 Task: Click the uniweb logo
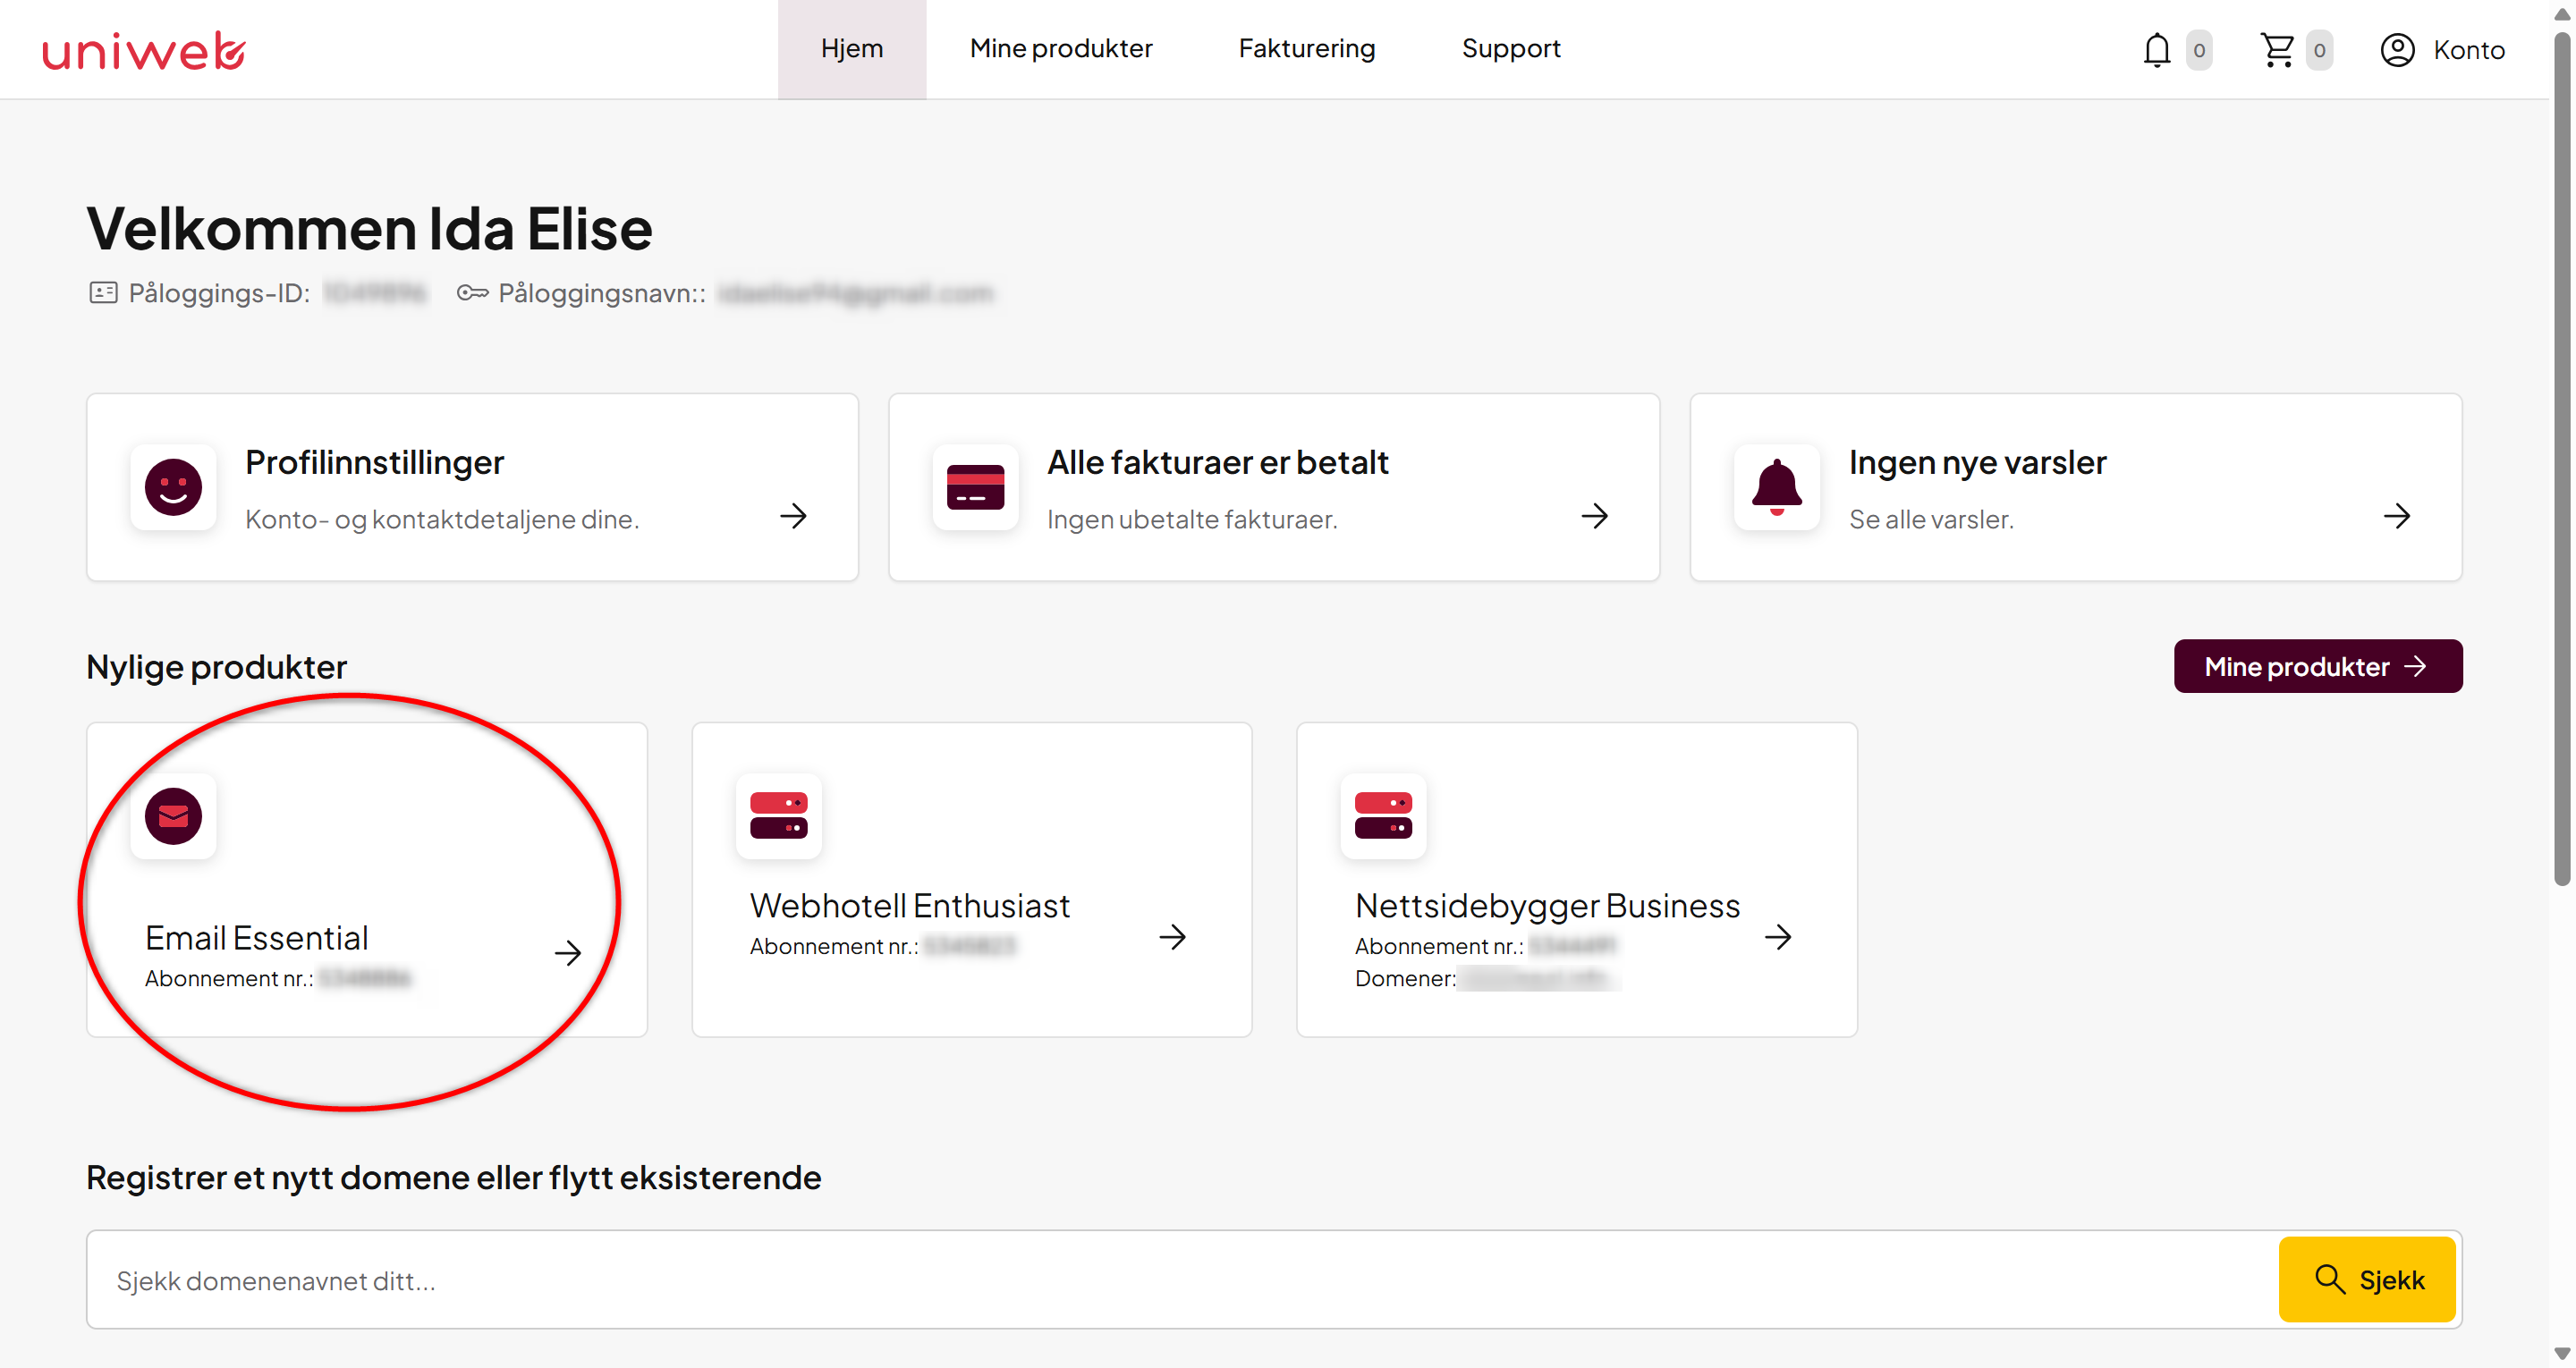pyautogui.click(x=144, y=50)
